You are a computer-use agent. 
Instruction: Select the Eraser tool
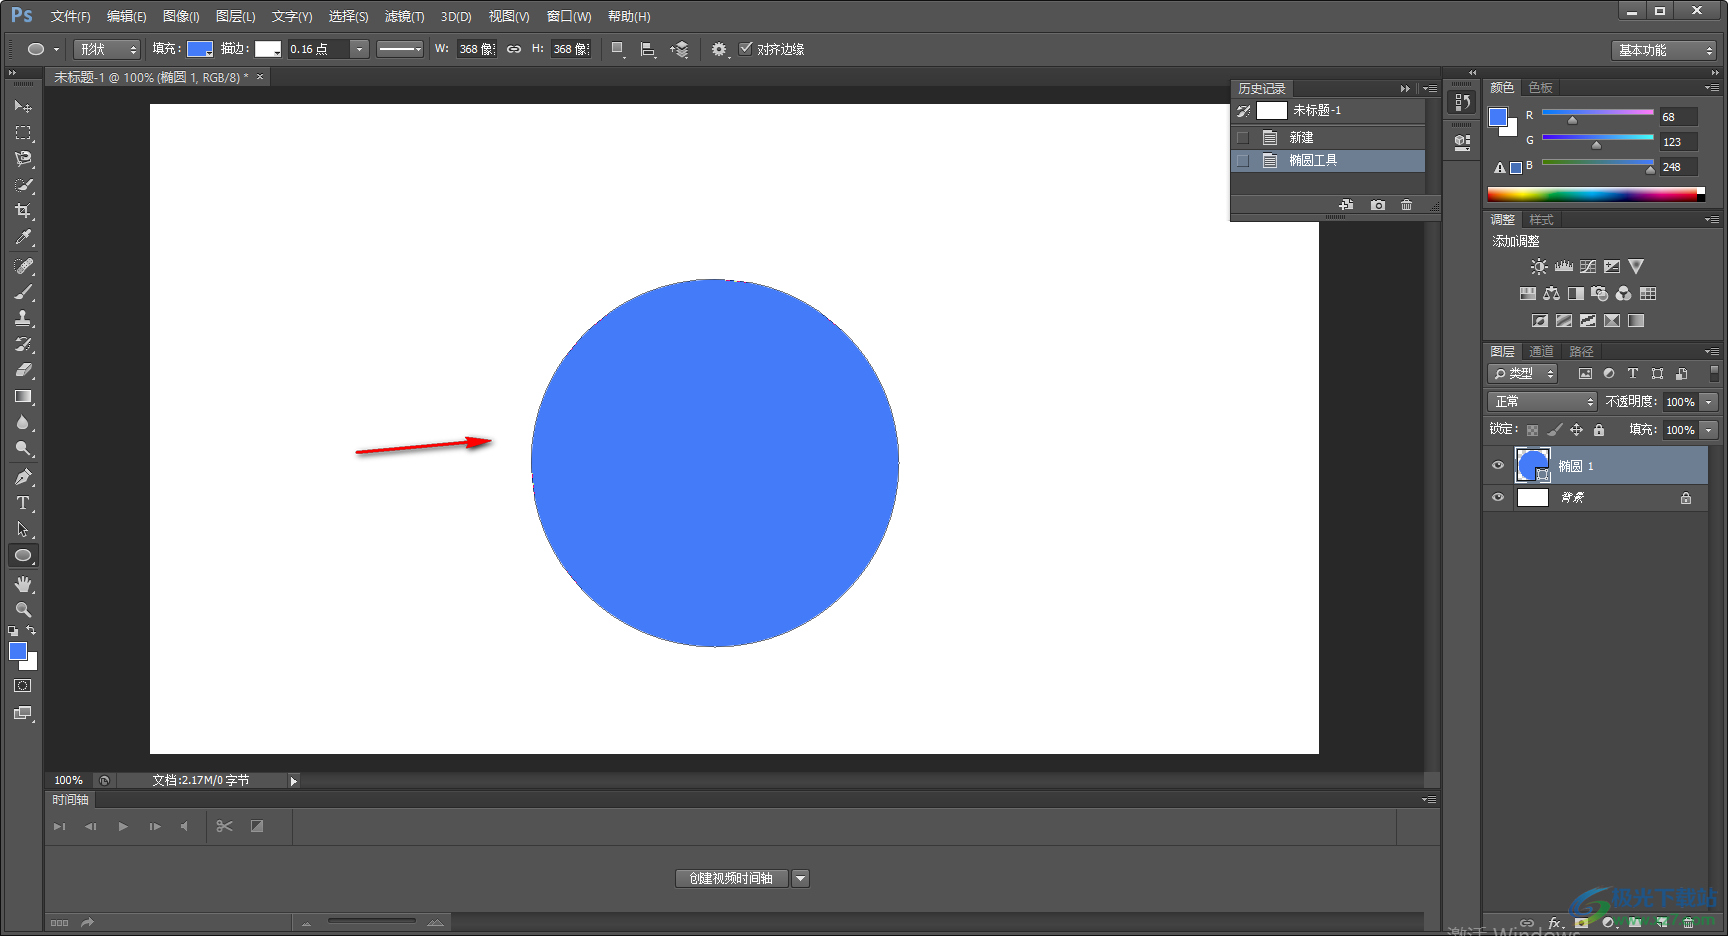pos(23,370)
